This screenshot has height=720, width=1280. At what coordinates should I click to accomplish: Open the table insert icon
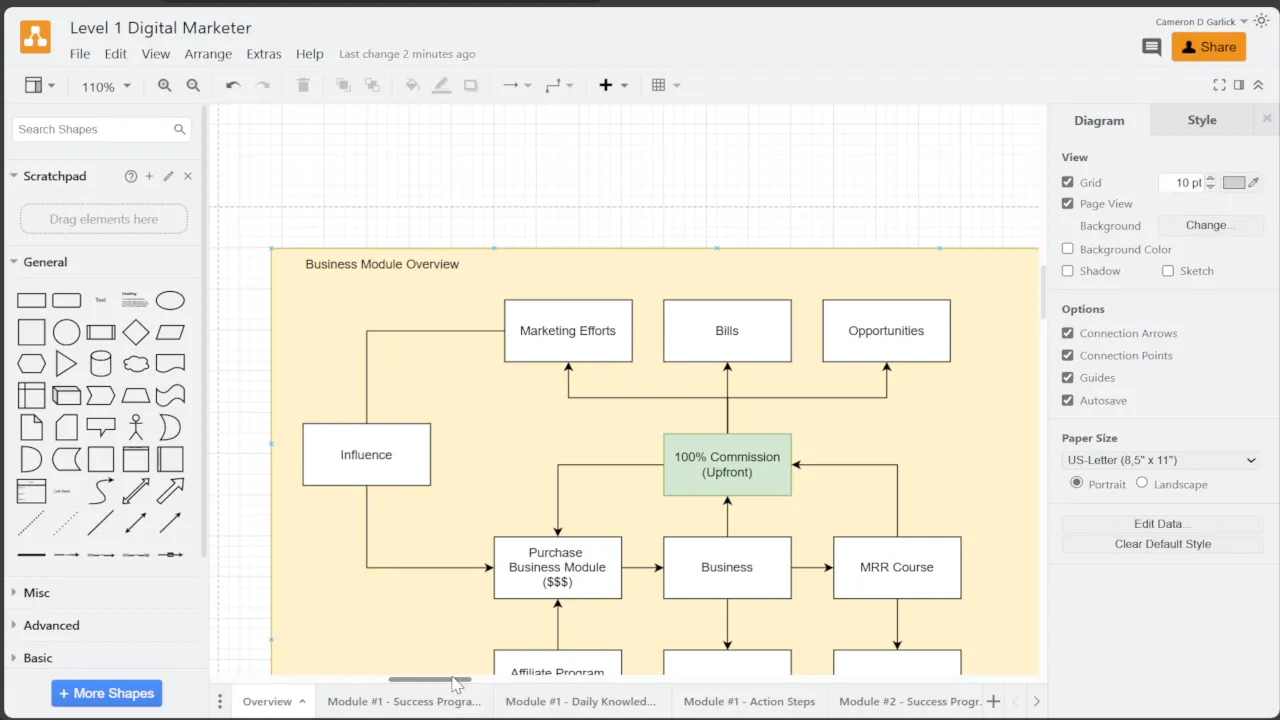[x=658, y=86]
